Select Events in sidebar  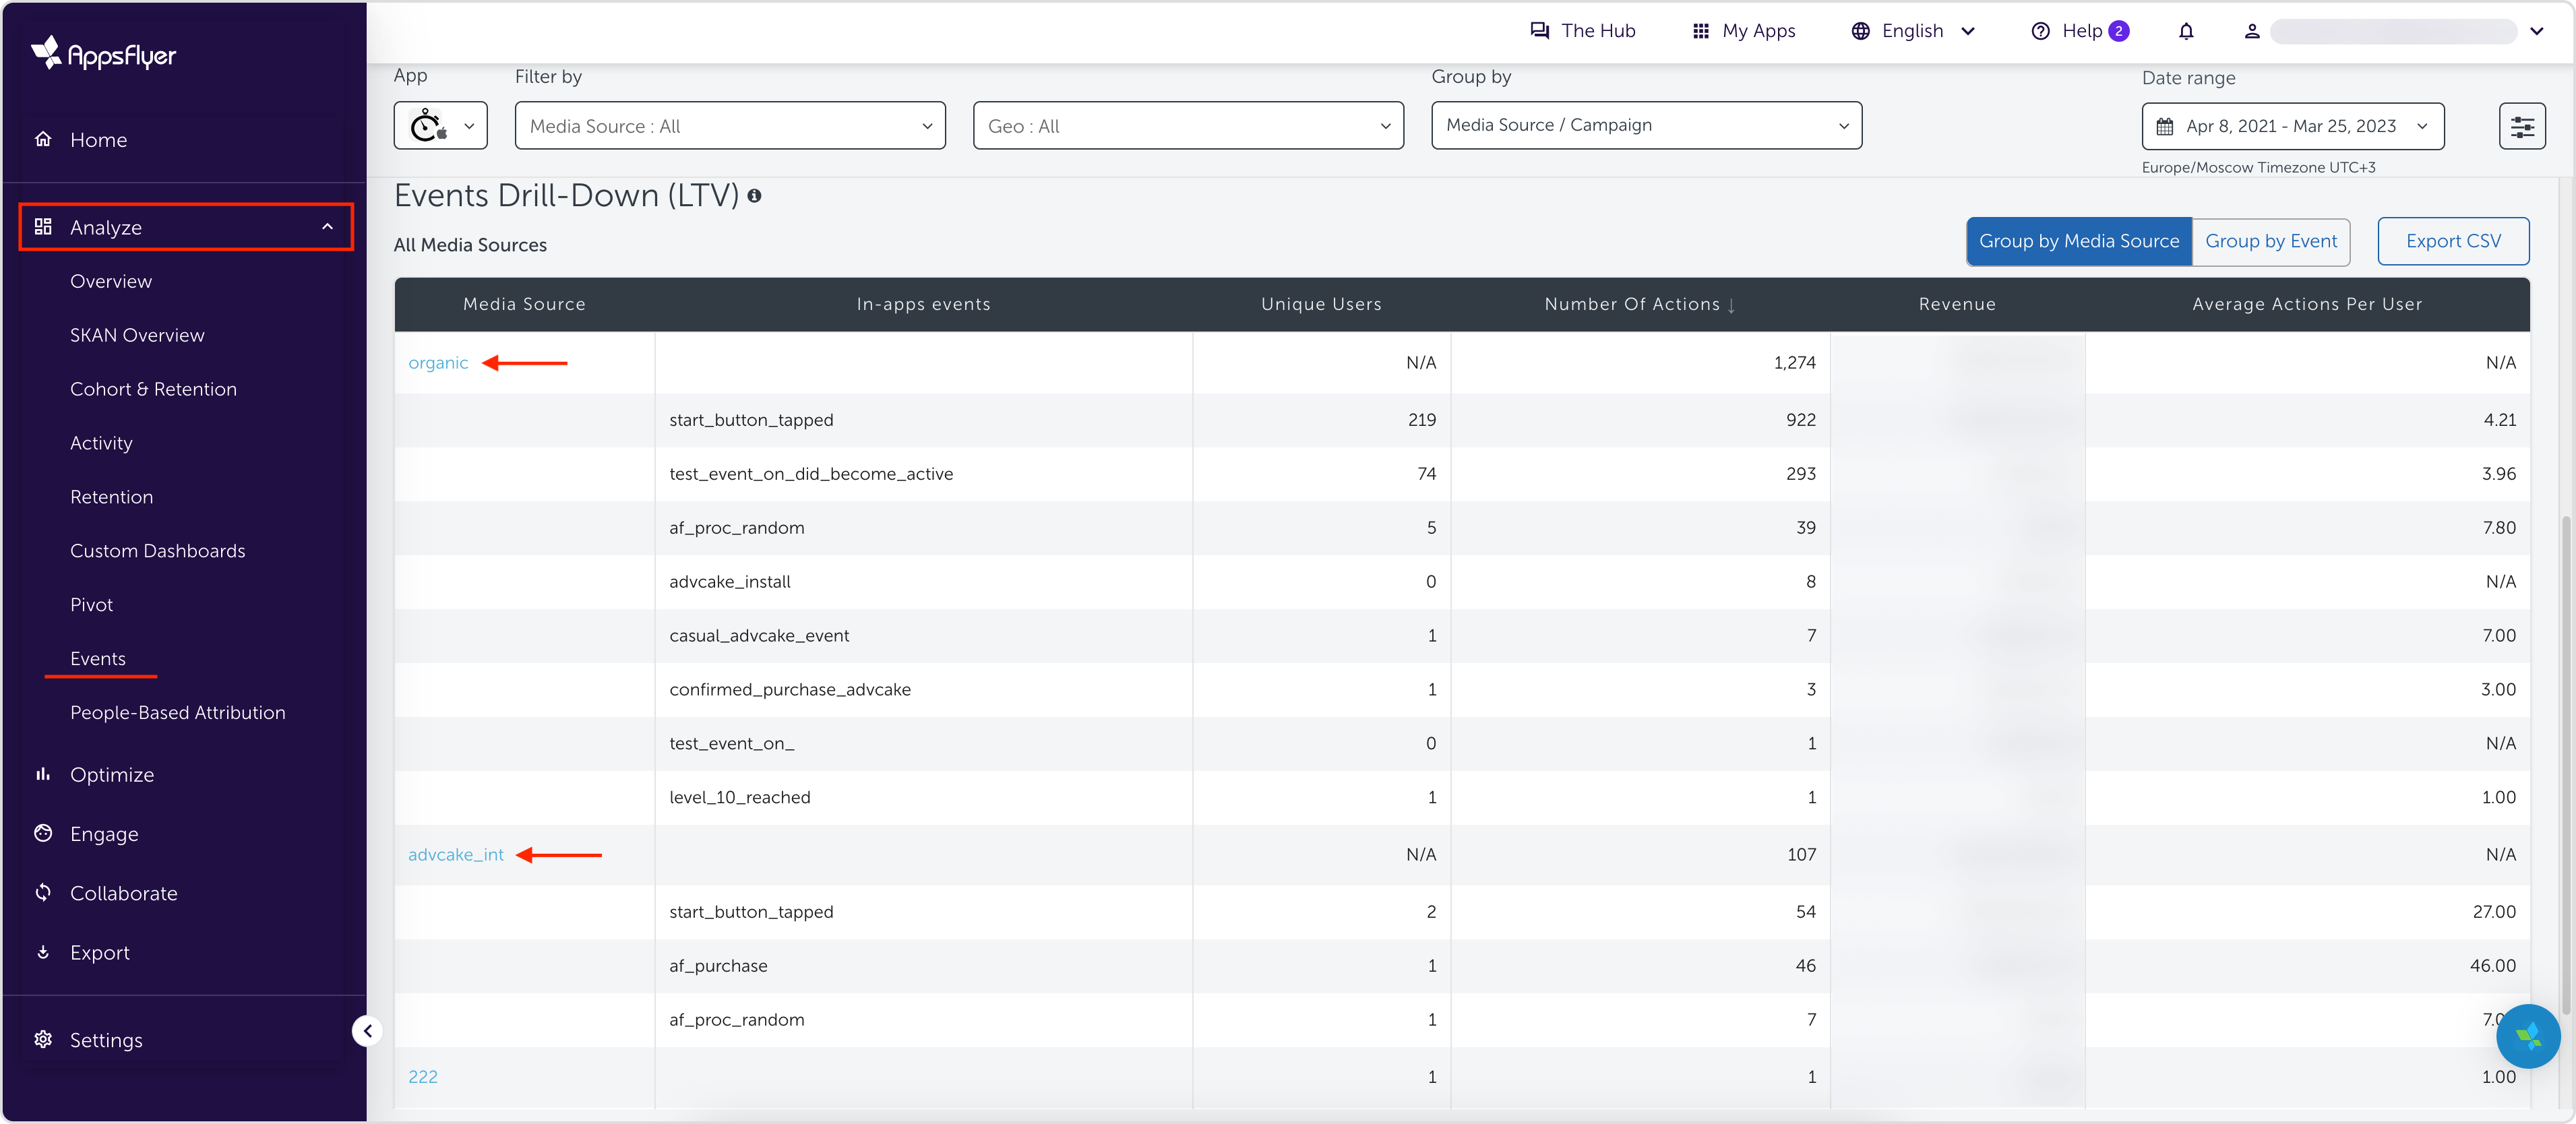pos(98,659)
